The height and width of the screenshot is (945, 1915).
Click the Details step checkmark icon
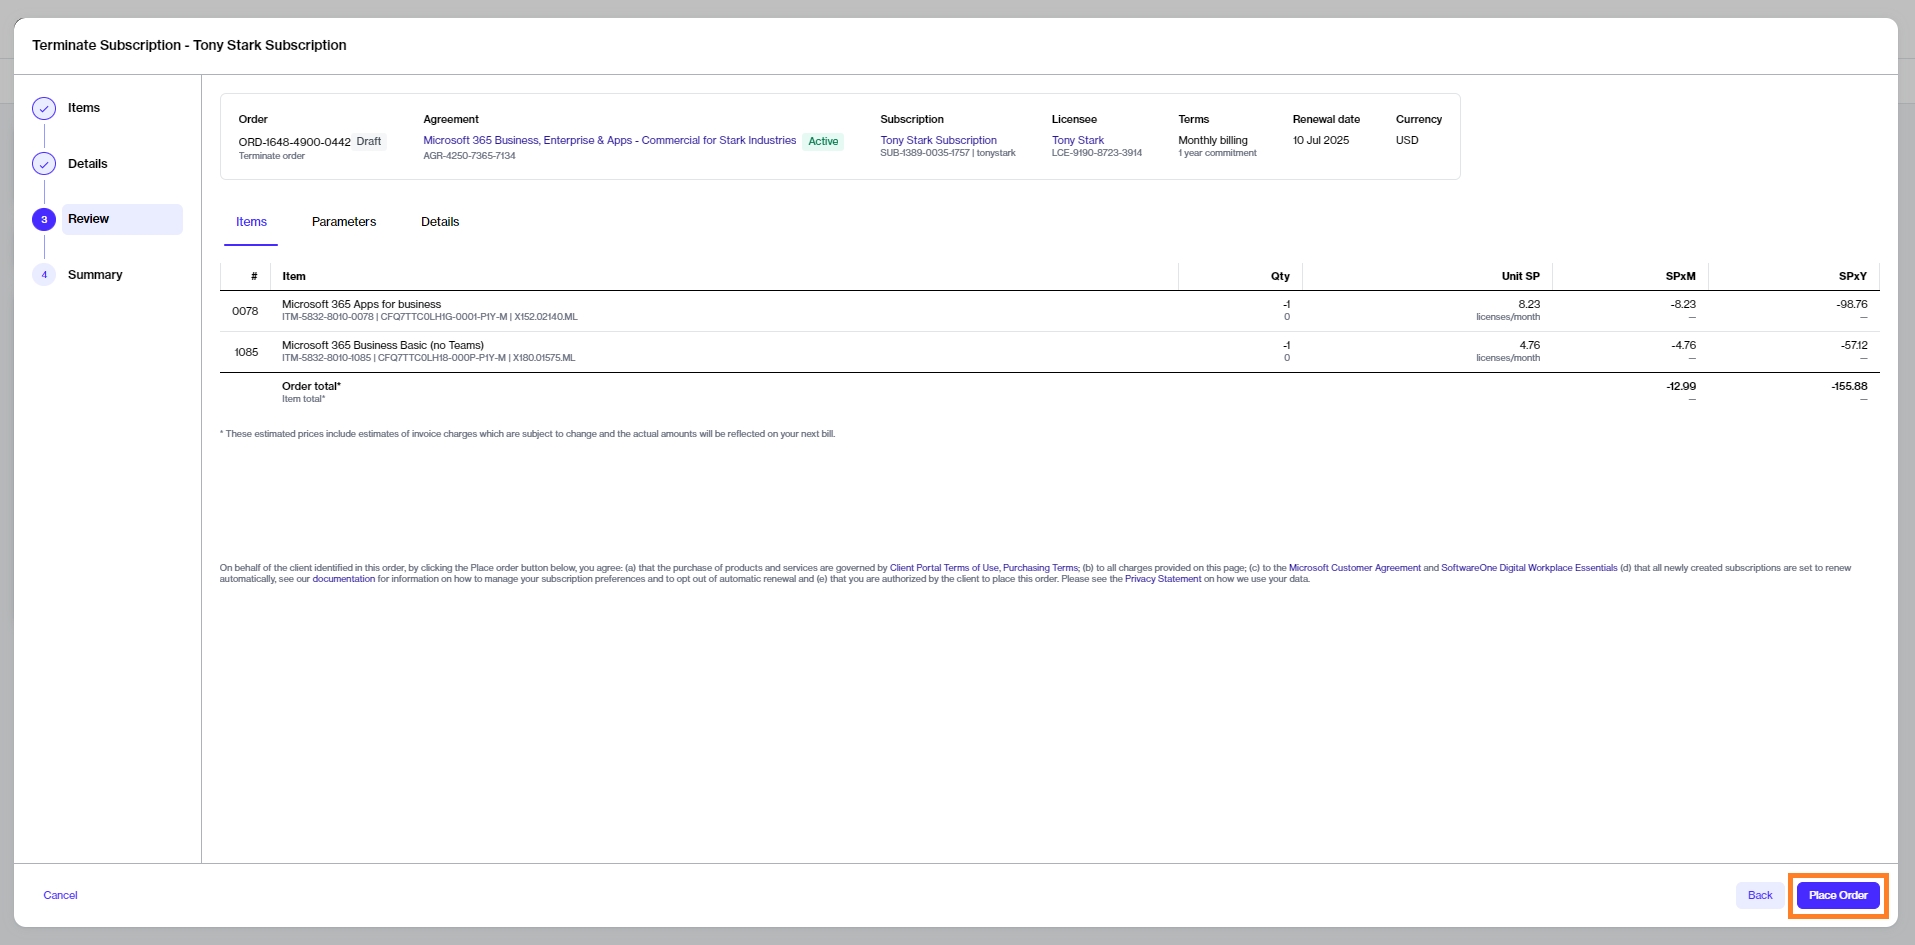pos(44,164)
